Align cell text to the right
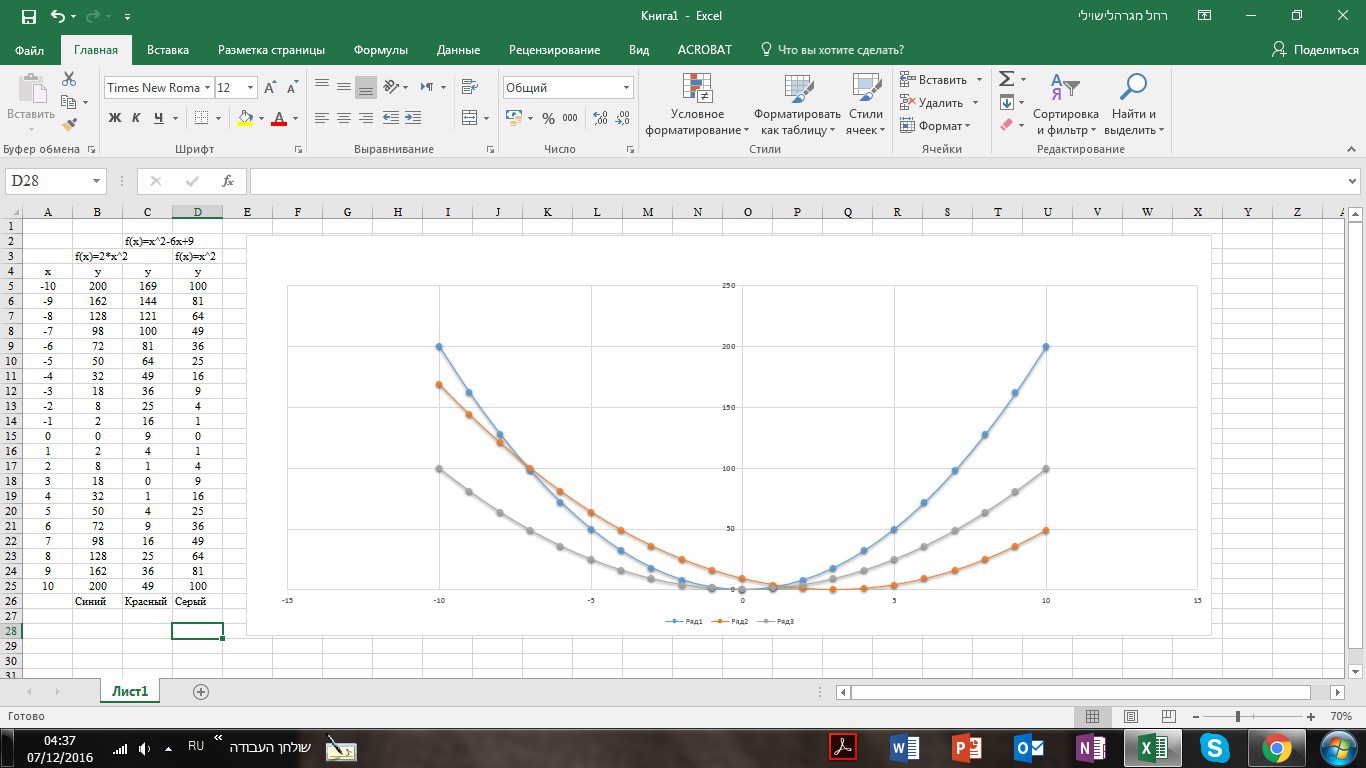The width and height of the screenshot is (1366, 768). point(366,118)
